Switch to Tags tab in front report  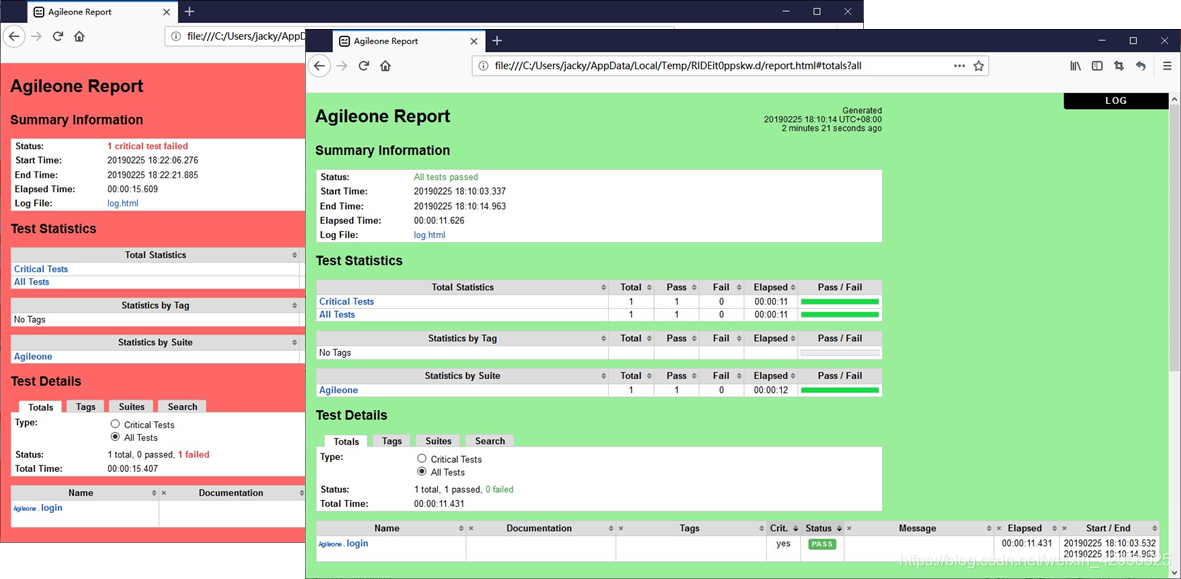point(392,441)
